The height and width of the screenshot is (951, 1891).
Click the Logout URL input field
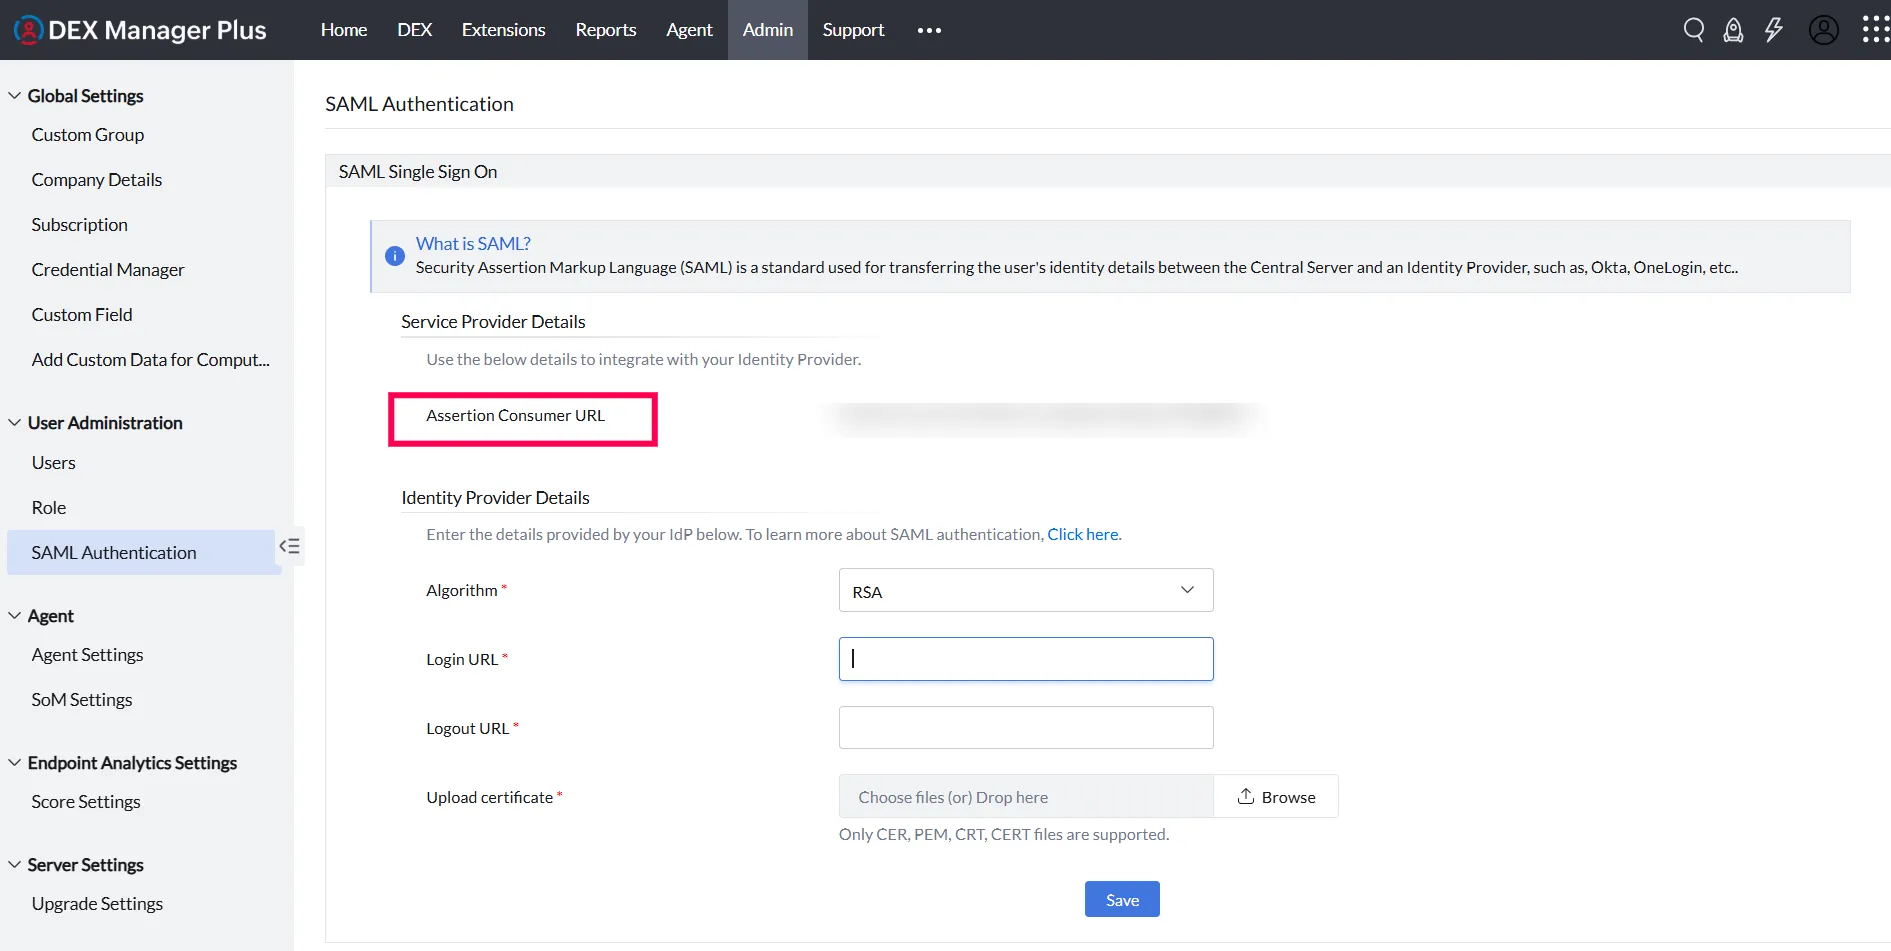(1026, 728)
